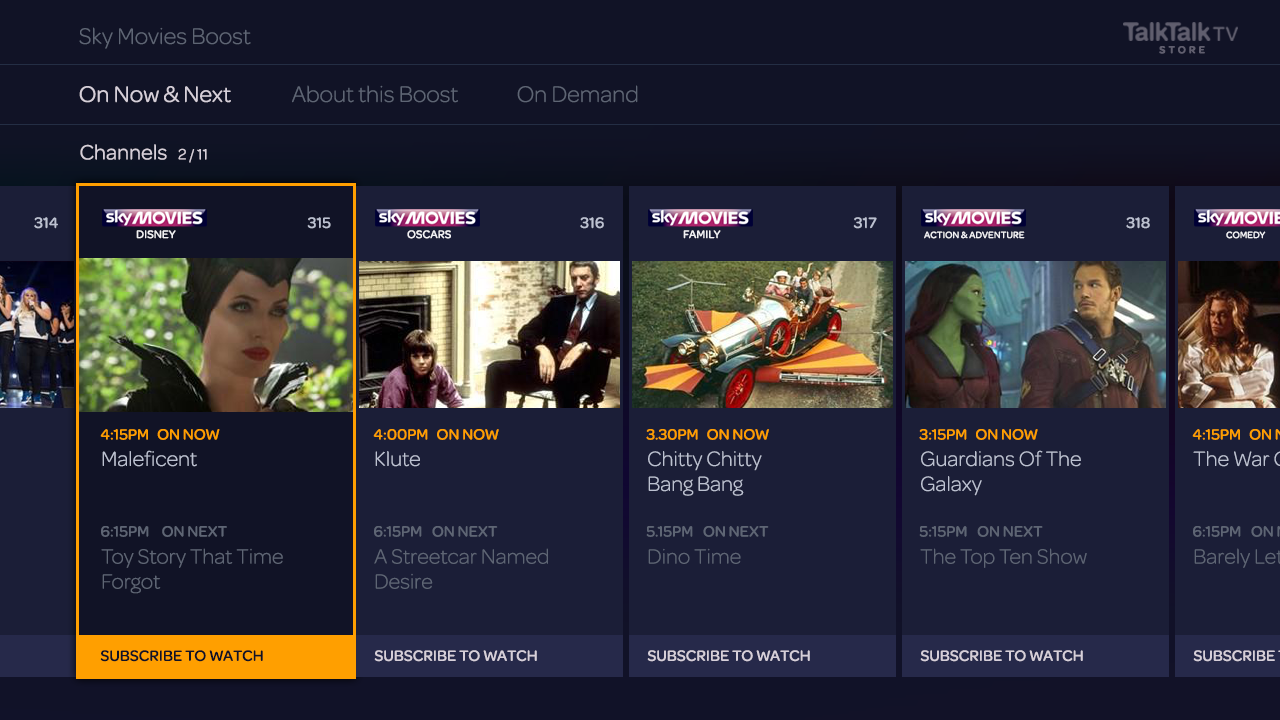Viewport: 1280px width, 720px height.
Task: Open the Maleficent movie thumbnail
Action: click(216, 334)
